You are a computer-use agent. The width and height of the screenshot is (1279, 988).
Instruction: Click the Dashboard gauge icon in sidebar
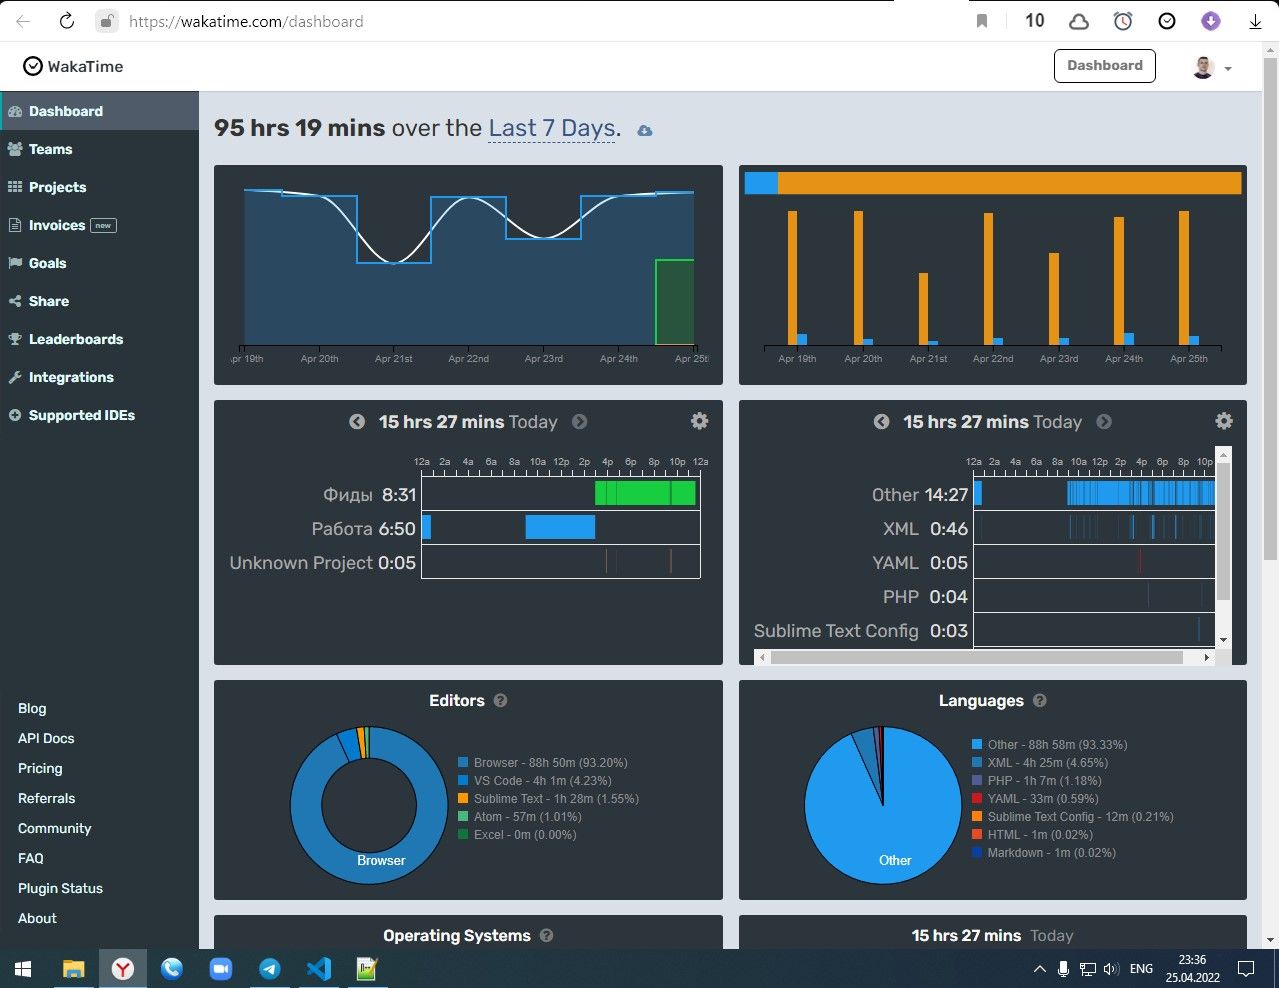coord(15,111)
